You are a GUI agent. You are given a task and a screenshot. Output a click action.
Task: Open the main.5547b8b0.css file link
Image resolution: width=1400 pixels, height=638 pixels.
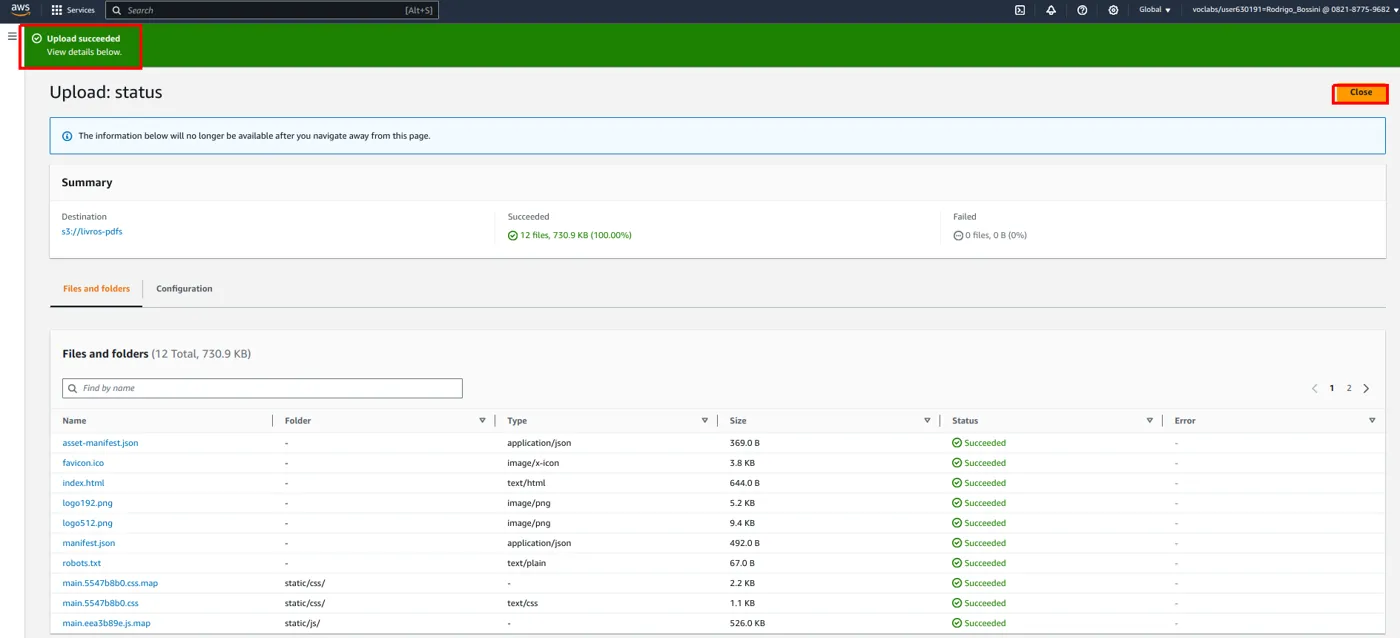(x=100, y=603)
